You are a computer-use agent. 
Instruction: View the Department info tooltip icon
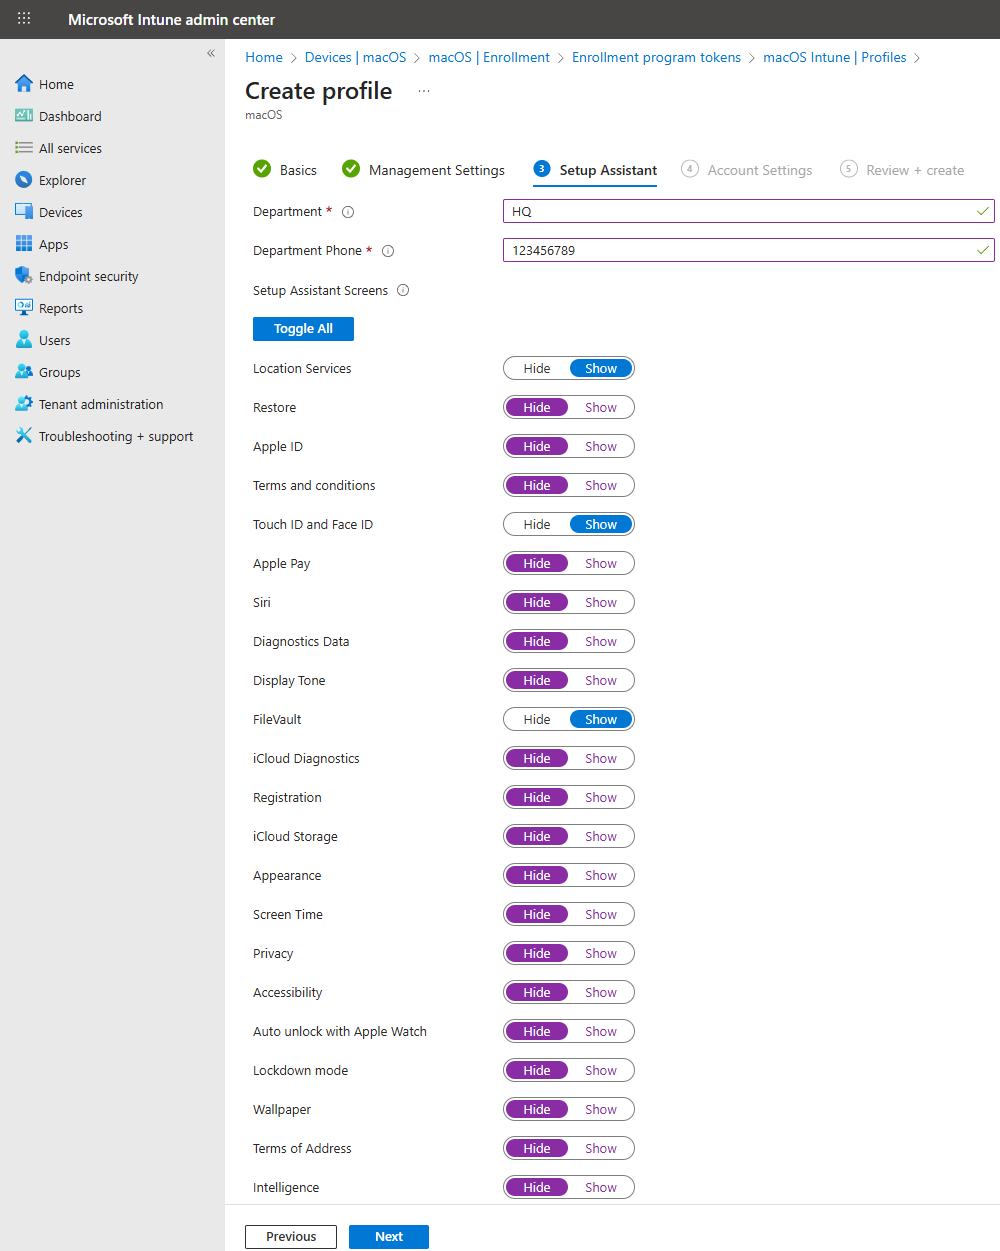tap(346, 211)
